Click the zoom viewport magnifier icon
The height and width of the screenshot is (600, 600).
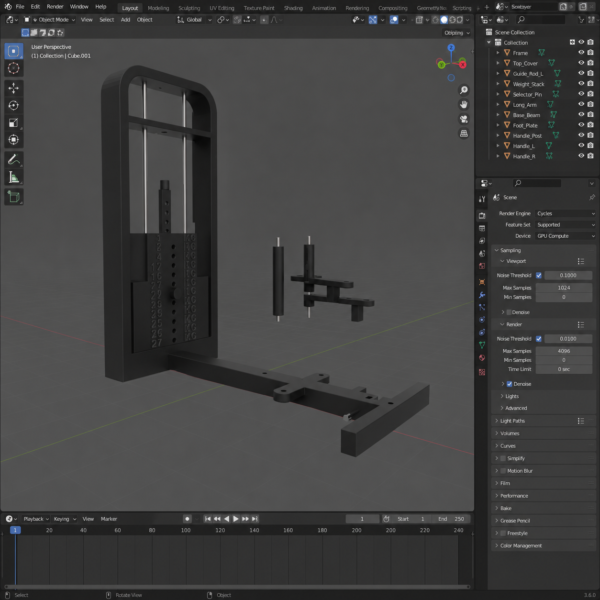coord(464,90)
